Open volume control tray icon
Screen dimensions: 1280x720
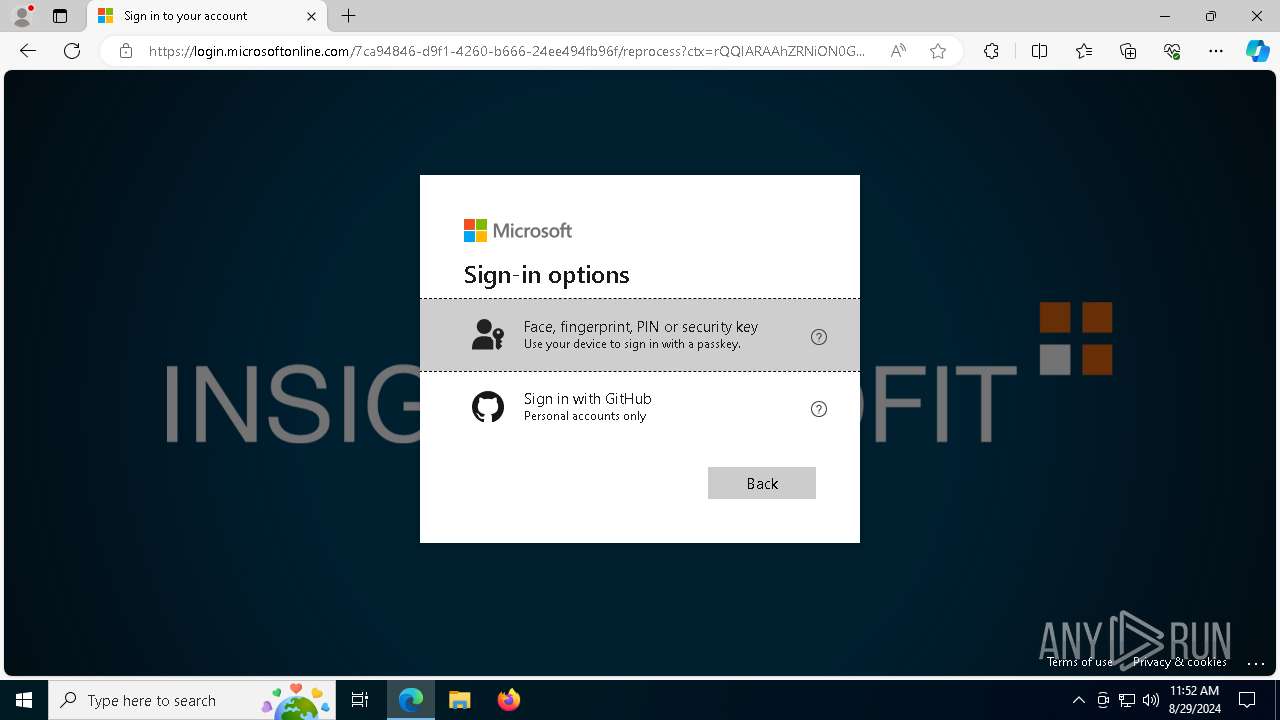(1151, 700)
